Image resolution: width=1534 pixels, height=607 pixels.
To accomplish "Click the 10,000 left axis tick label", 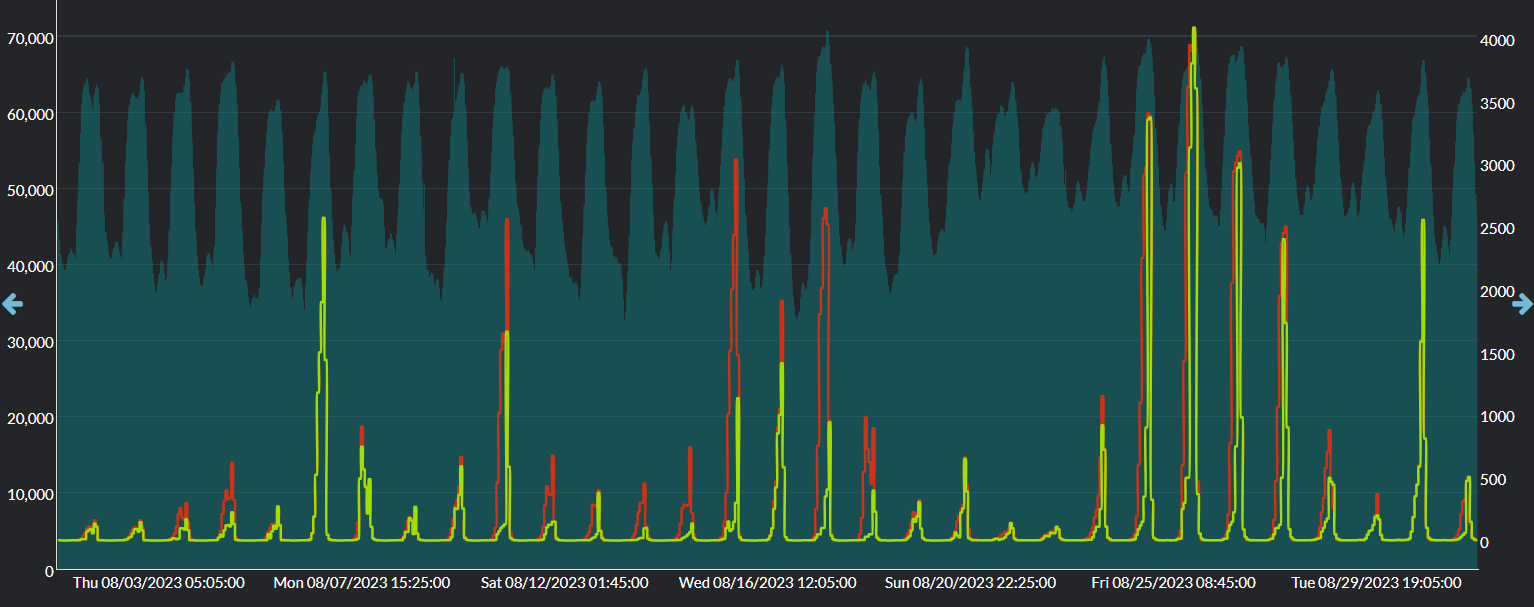I will click(27, 494).
